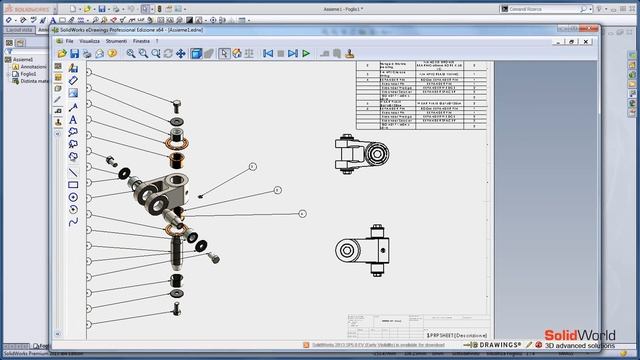
Task: Select the Text with Leader tool
Action: pyautogui.click(x=73, y=107)
